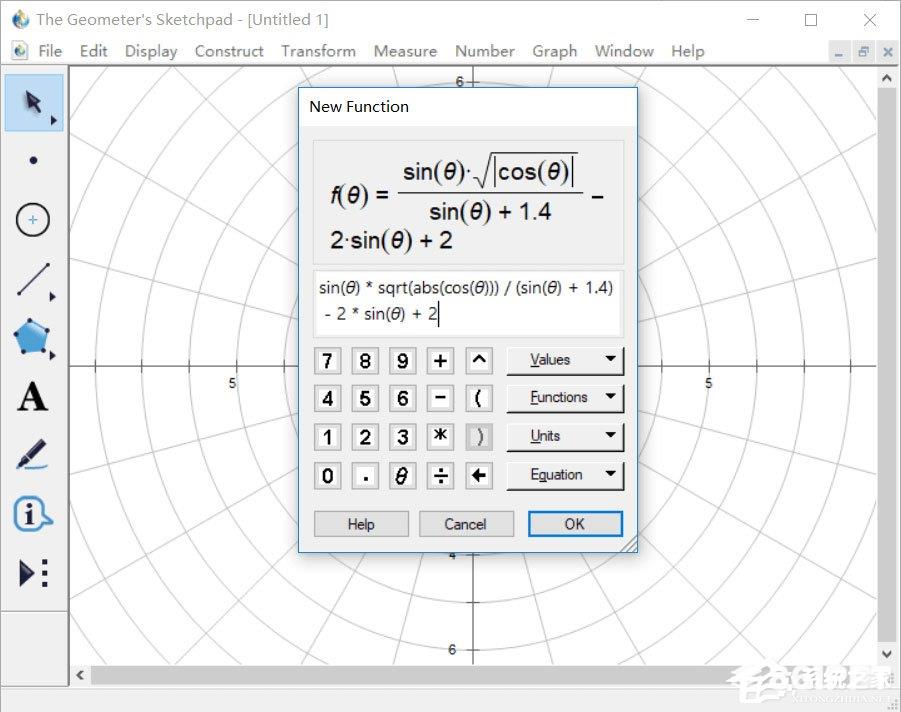Viewport: 901px width, 712px height.
Task: Insert an open parenthesis
Action: pos(479,398)
